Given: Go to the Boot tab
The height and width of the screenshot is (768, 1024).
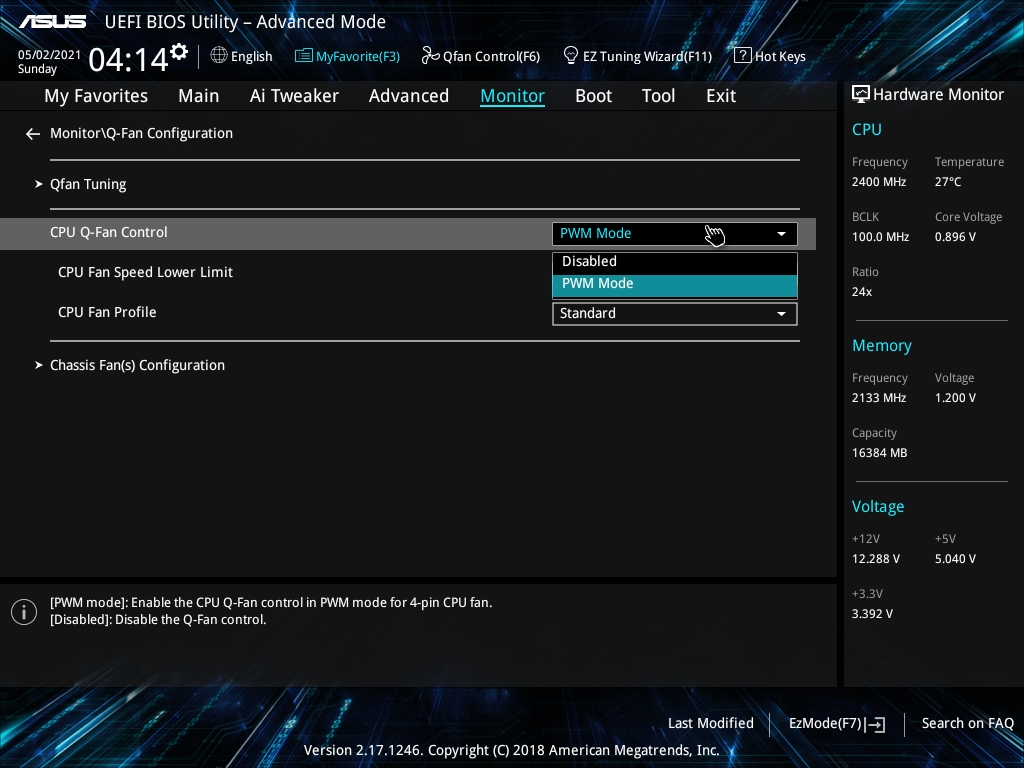Looking at the screenshot, I should (594, 96).
